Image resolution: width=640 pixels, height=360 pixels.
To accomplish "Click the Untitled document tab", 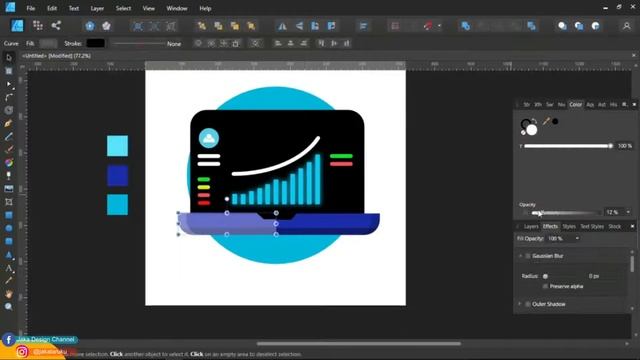I will coord(56,56).
